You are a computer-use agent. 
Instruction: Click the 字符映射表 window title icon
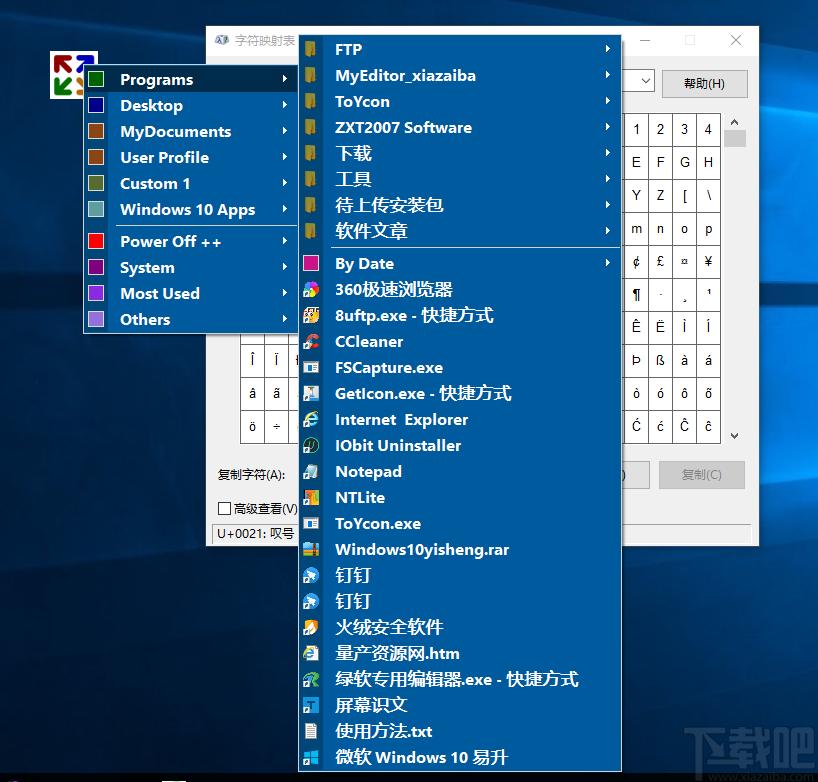pyautogui.click(x=222, y=40)
